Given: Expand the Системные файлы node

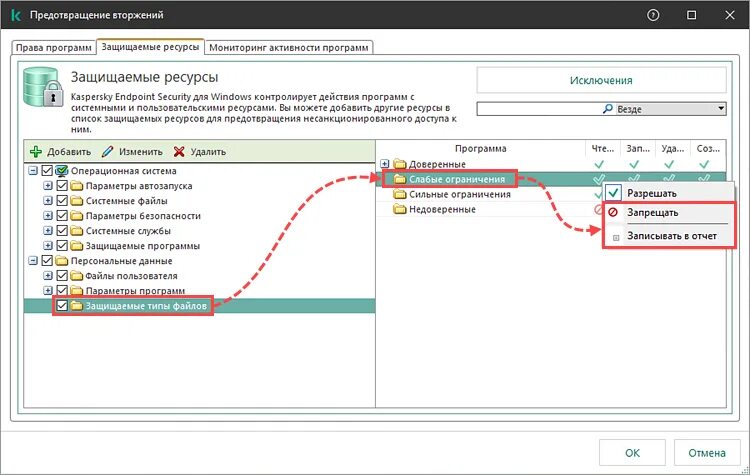Looking at the screenshot, I should [x=47, y=200].
